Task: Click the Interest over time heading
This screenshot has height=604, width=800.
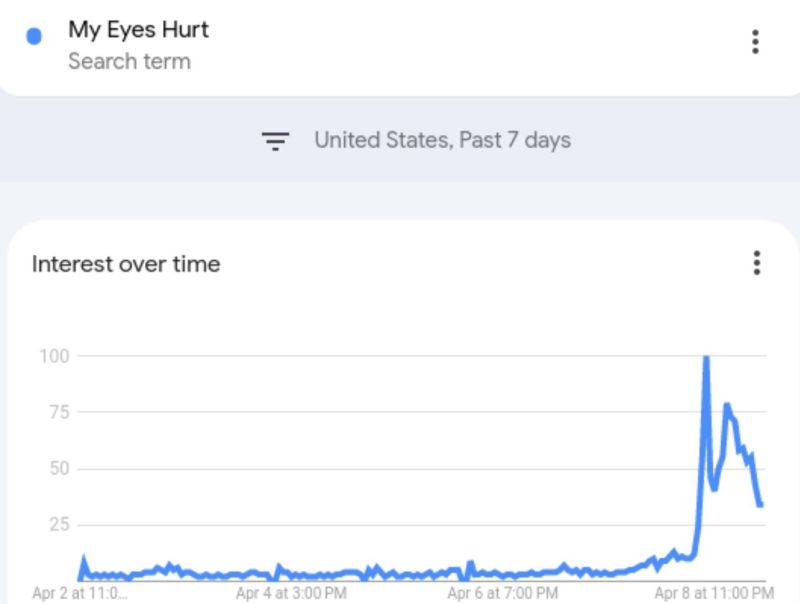Action: tap(126, 264)
